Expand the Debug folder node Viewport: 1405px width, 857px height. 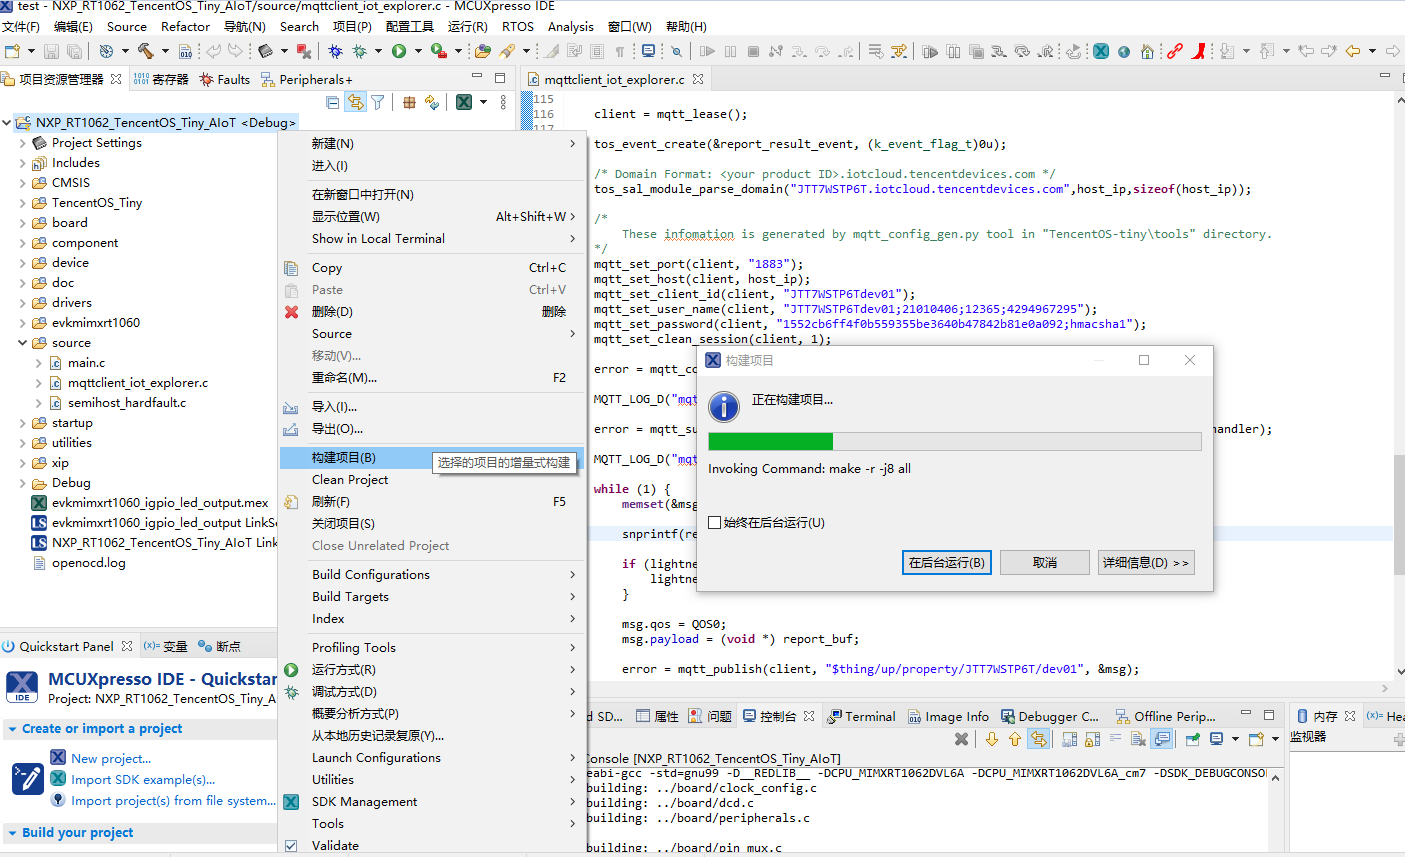click(x=22, y=483)
